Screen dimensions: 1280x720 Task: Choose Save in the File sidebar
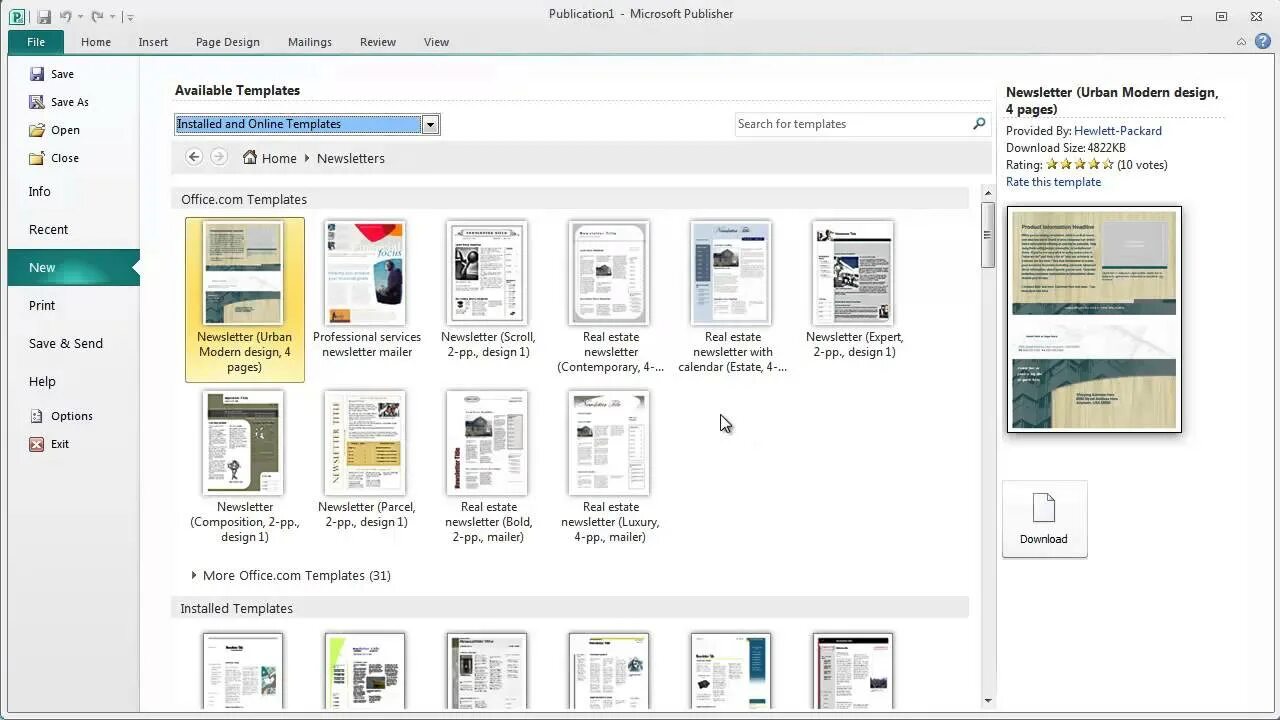(x=52, y=74)
